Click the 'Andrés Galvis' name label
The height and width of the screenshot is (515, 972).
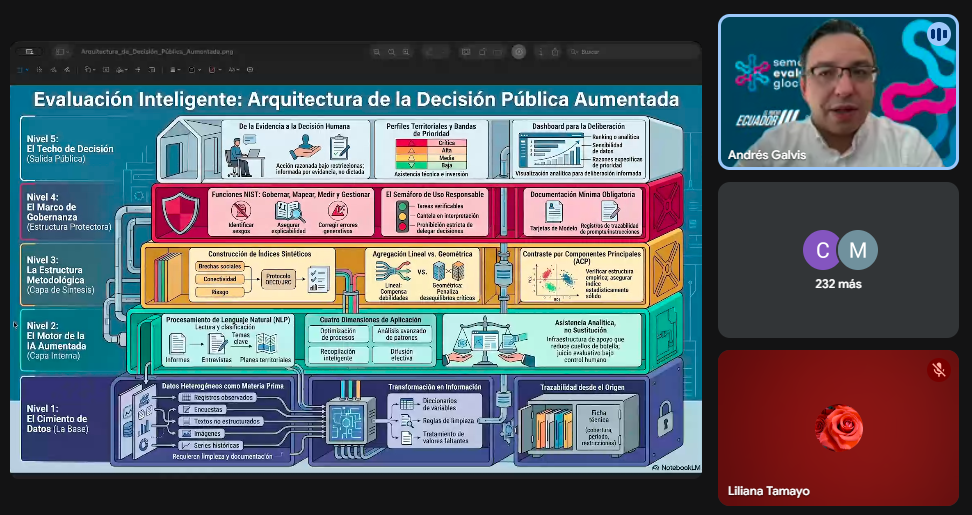pos(767,155)
